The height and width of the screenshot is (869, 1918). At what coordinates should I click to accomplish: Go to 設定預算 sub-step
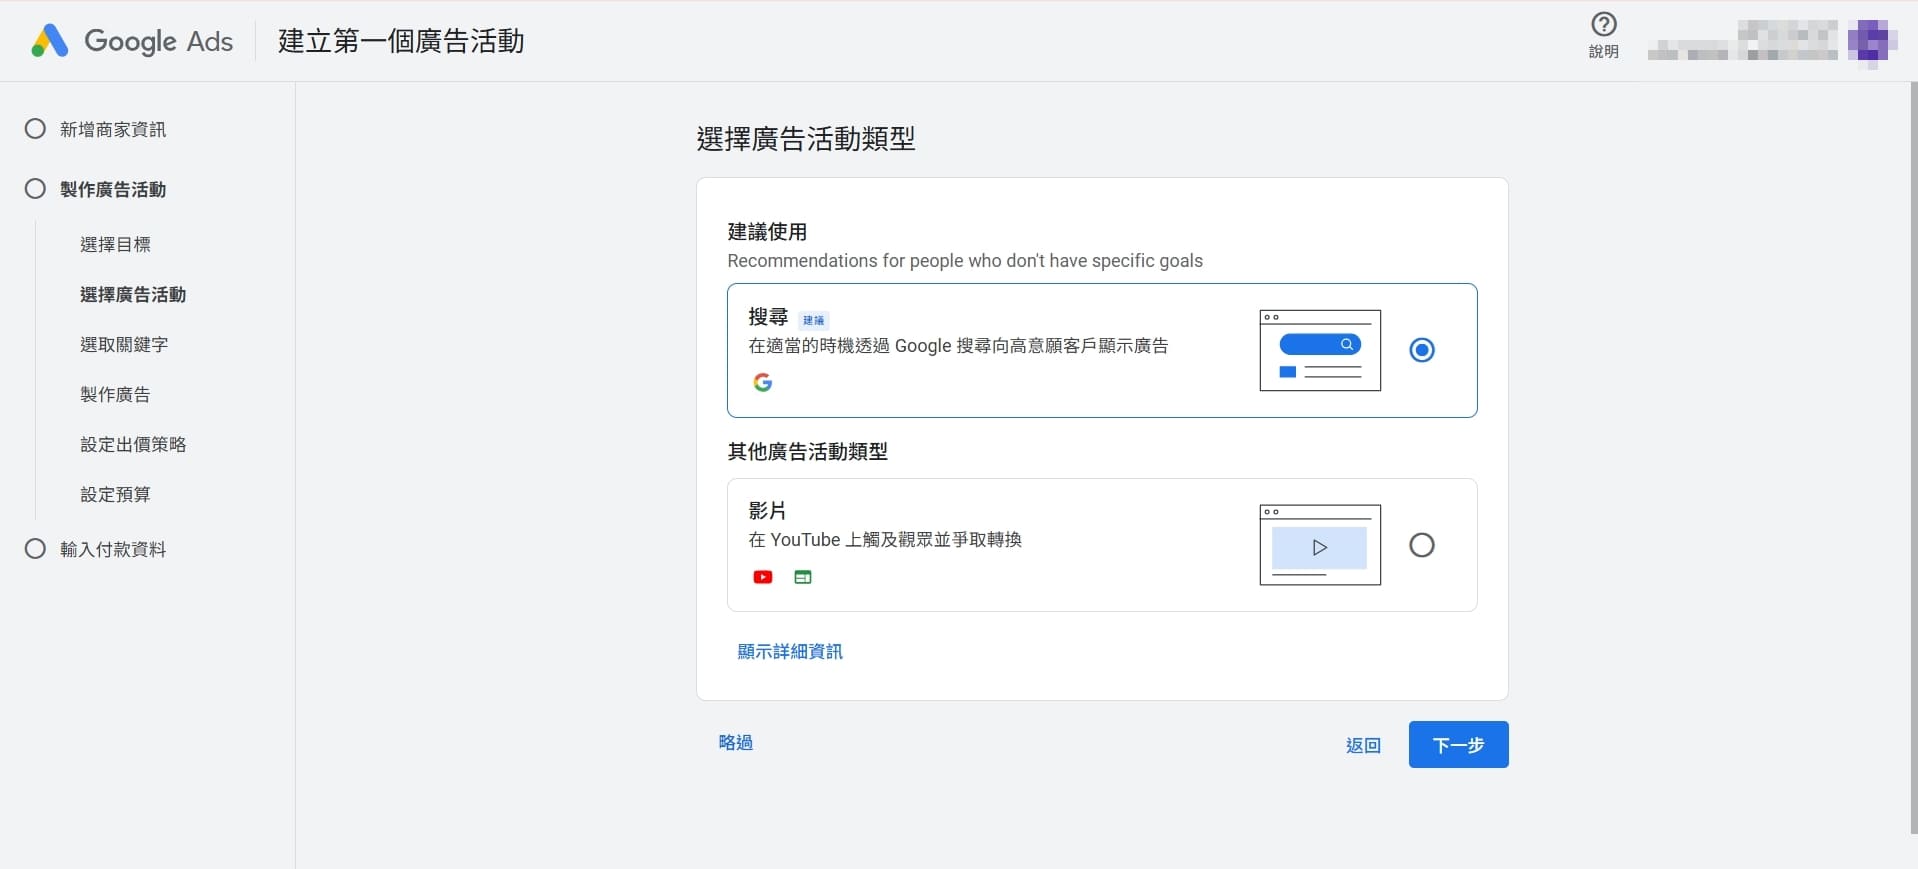click(115, 494)
